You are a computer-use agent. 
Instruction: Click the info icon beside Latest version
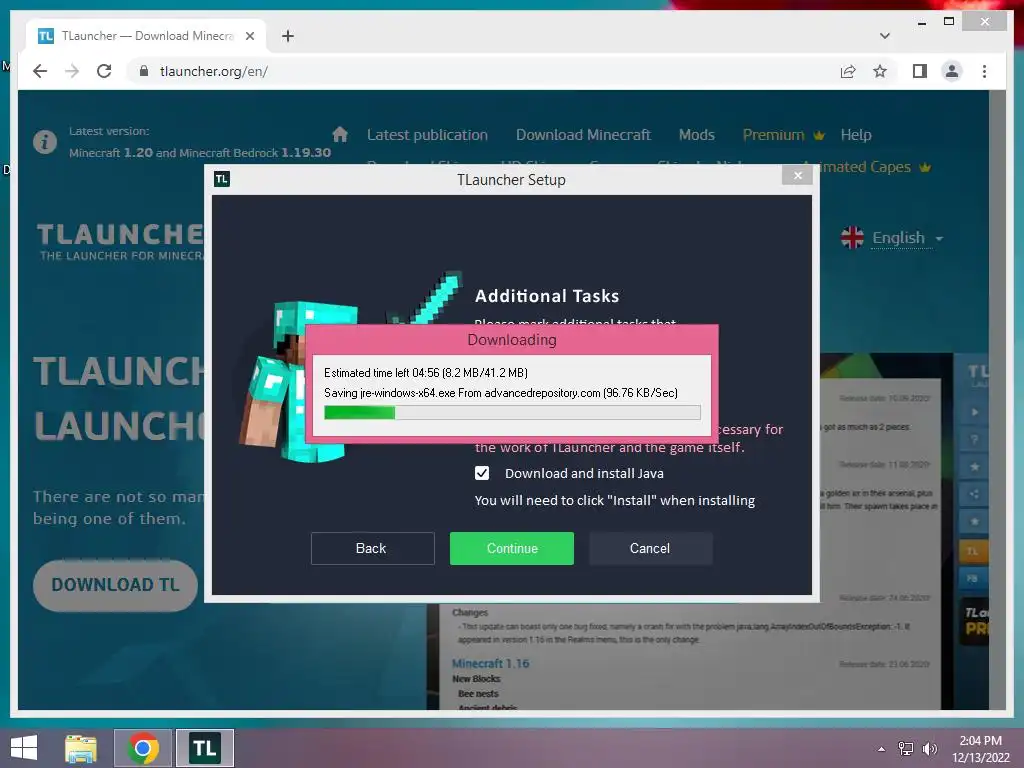coord(45,142)
